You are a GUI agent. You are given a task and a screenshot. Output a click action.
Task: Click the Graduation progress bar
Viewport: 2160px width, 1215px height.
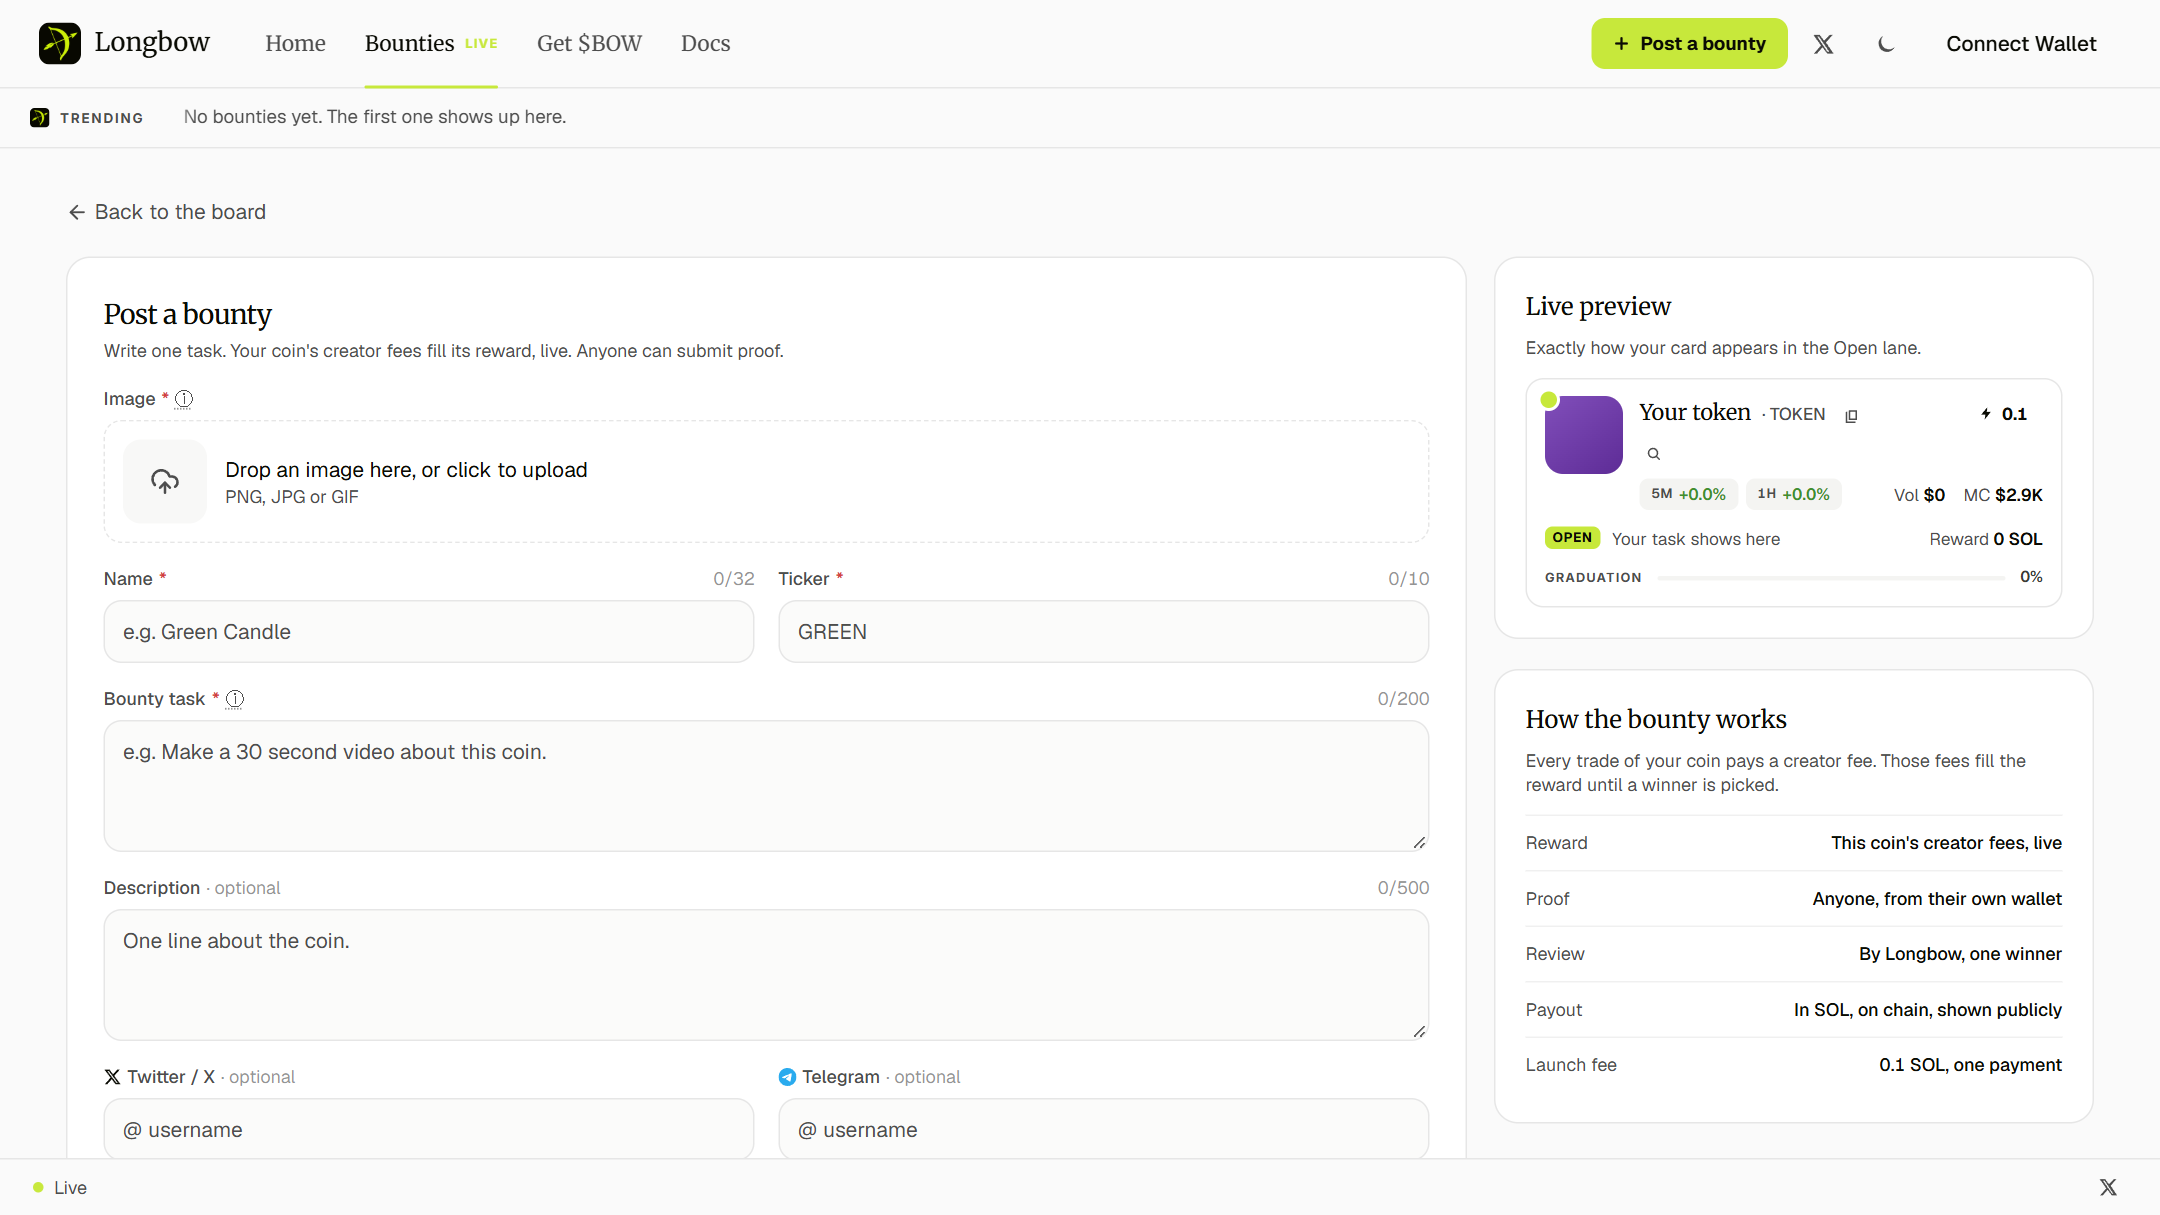pos(1831,577)
